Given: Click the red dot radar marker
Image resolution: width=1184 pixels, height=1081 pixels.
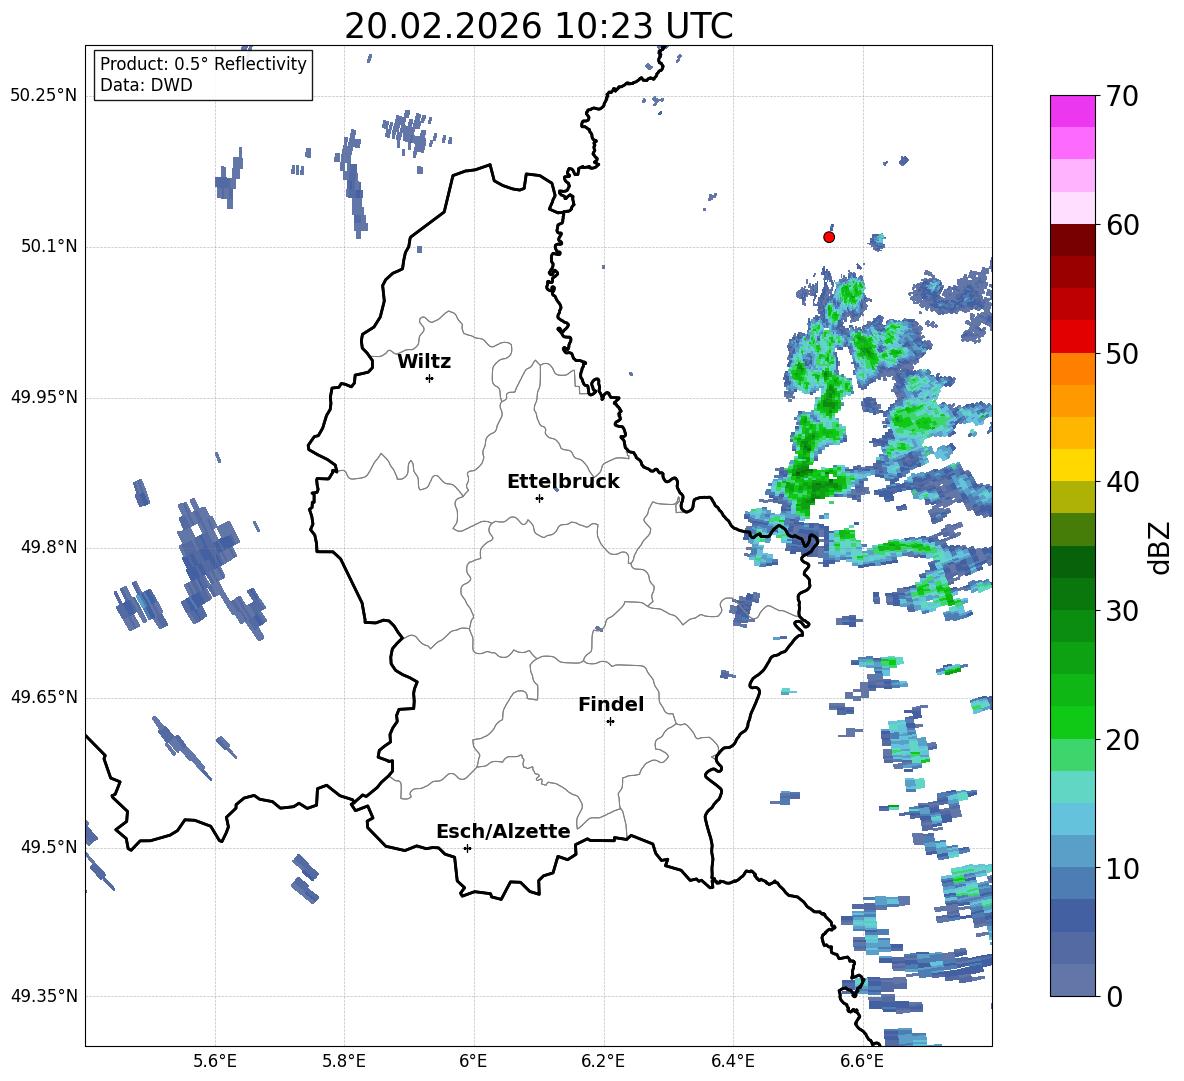Looking at the screenshot, I should point(829,237).
